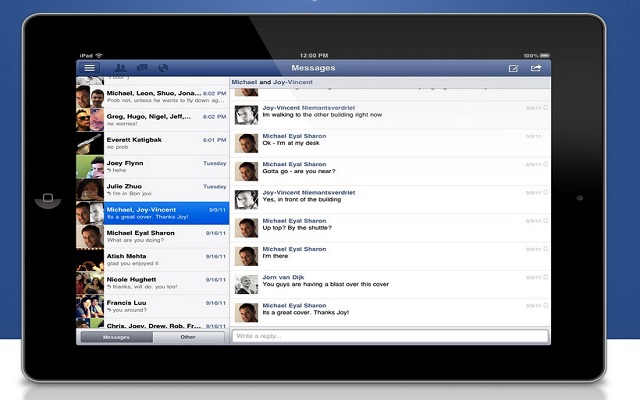This screenshot has width=640, height=400.
Task: Open Greg, Hugo, Nigel, Jeff conversation
Action: pyautogui.click(x=153, y=120)
